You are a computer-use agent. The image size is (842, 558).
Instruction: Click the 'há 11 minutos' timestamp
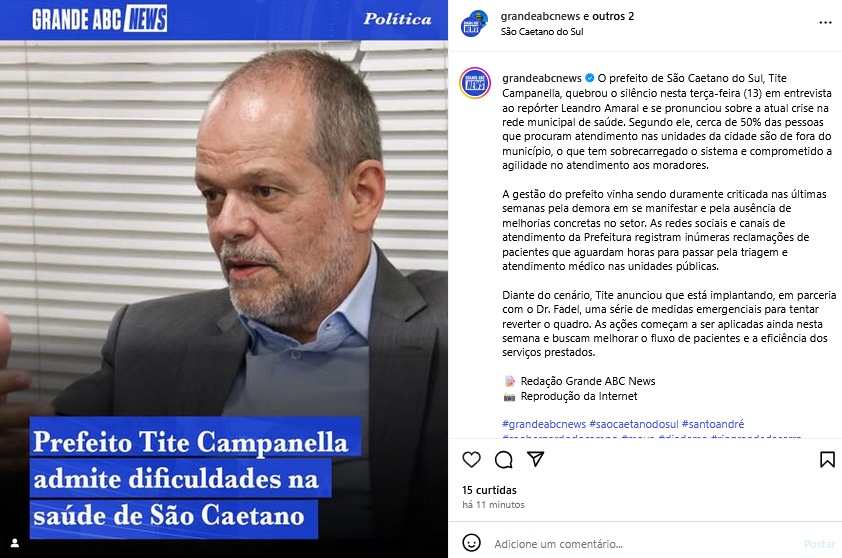coord(493,505)
